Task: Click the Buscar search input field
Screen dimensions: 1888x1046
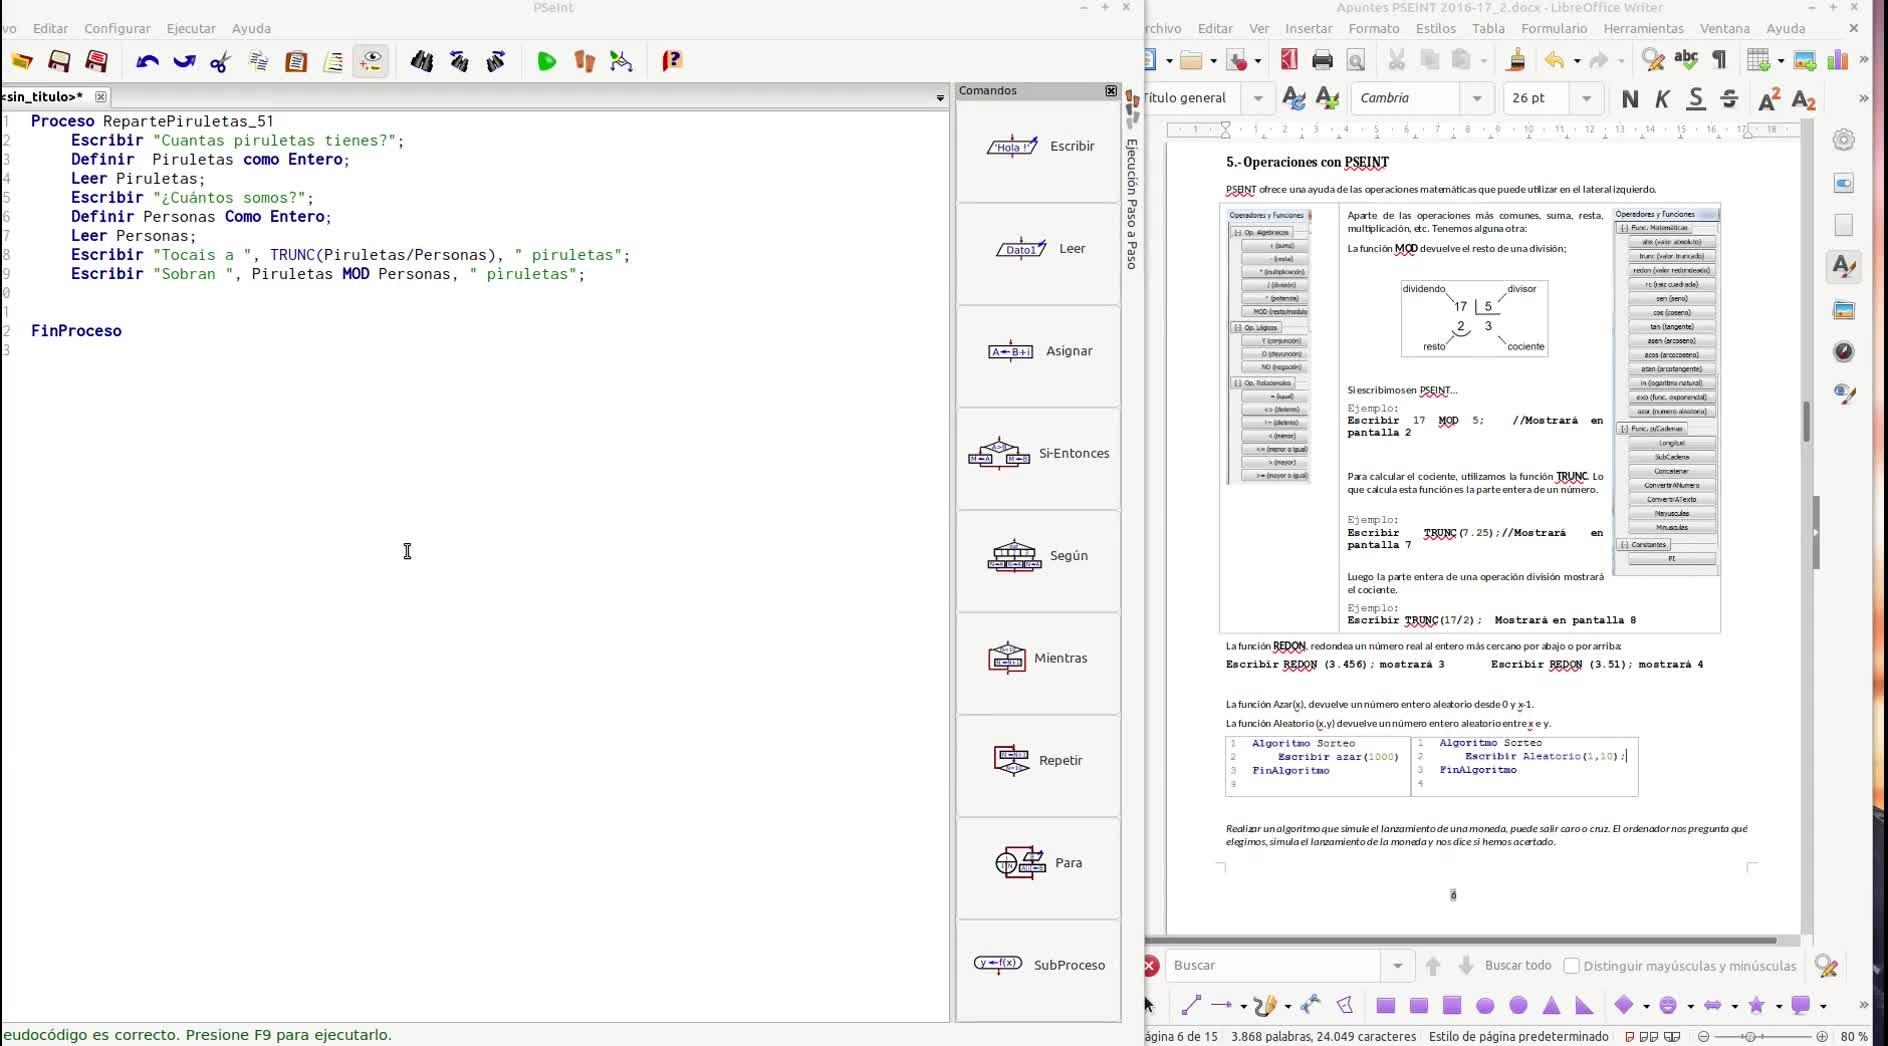Action: (x=1272, y=966)
